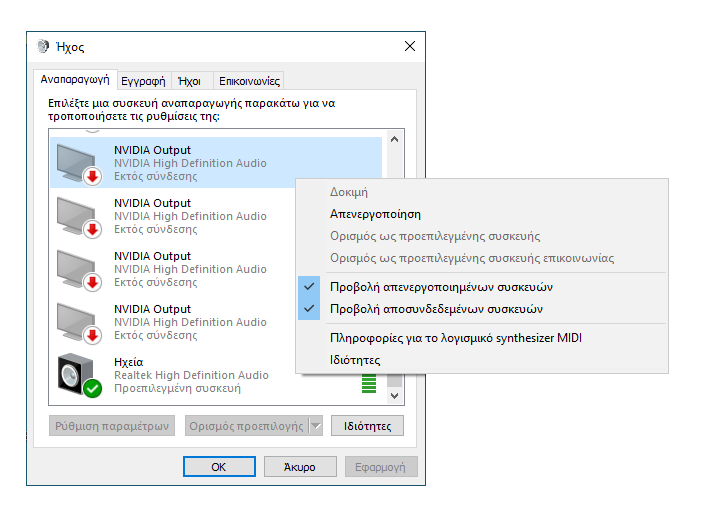This screenshot has width=702, height=515.
Task: Click Ορισμός ως προεπιλεγμένης συσκευής επικοινωνίας
Action: coord(482,258)
